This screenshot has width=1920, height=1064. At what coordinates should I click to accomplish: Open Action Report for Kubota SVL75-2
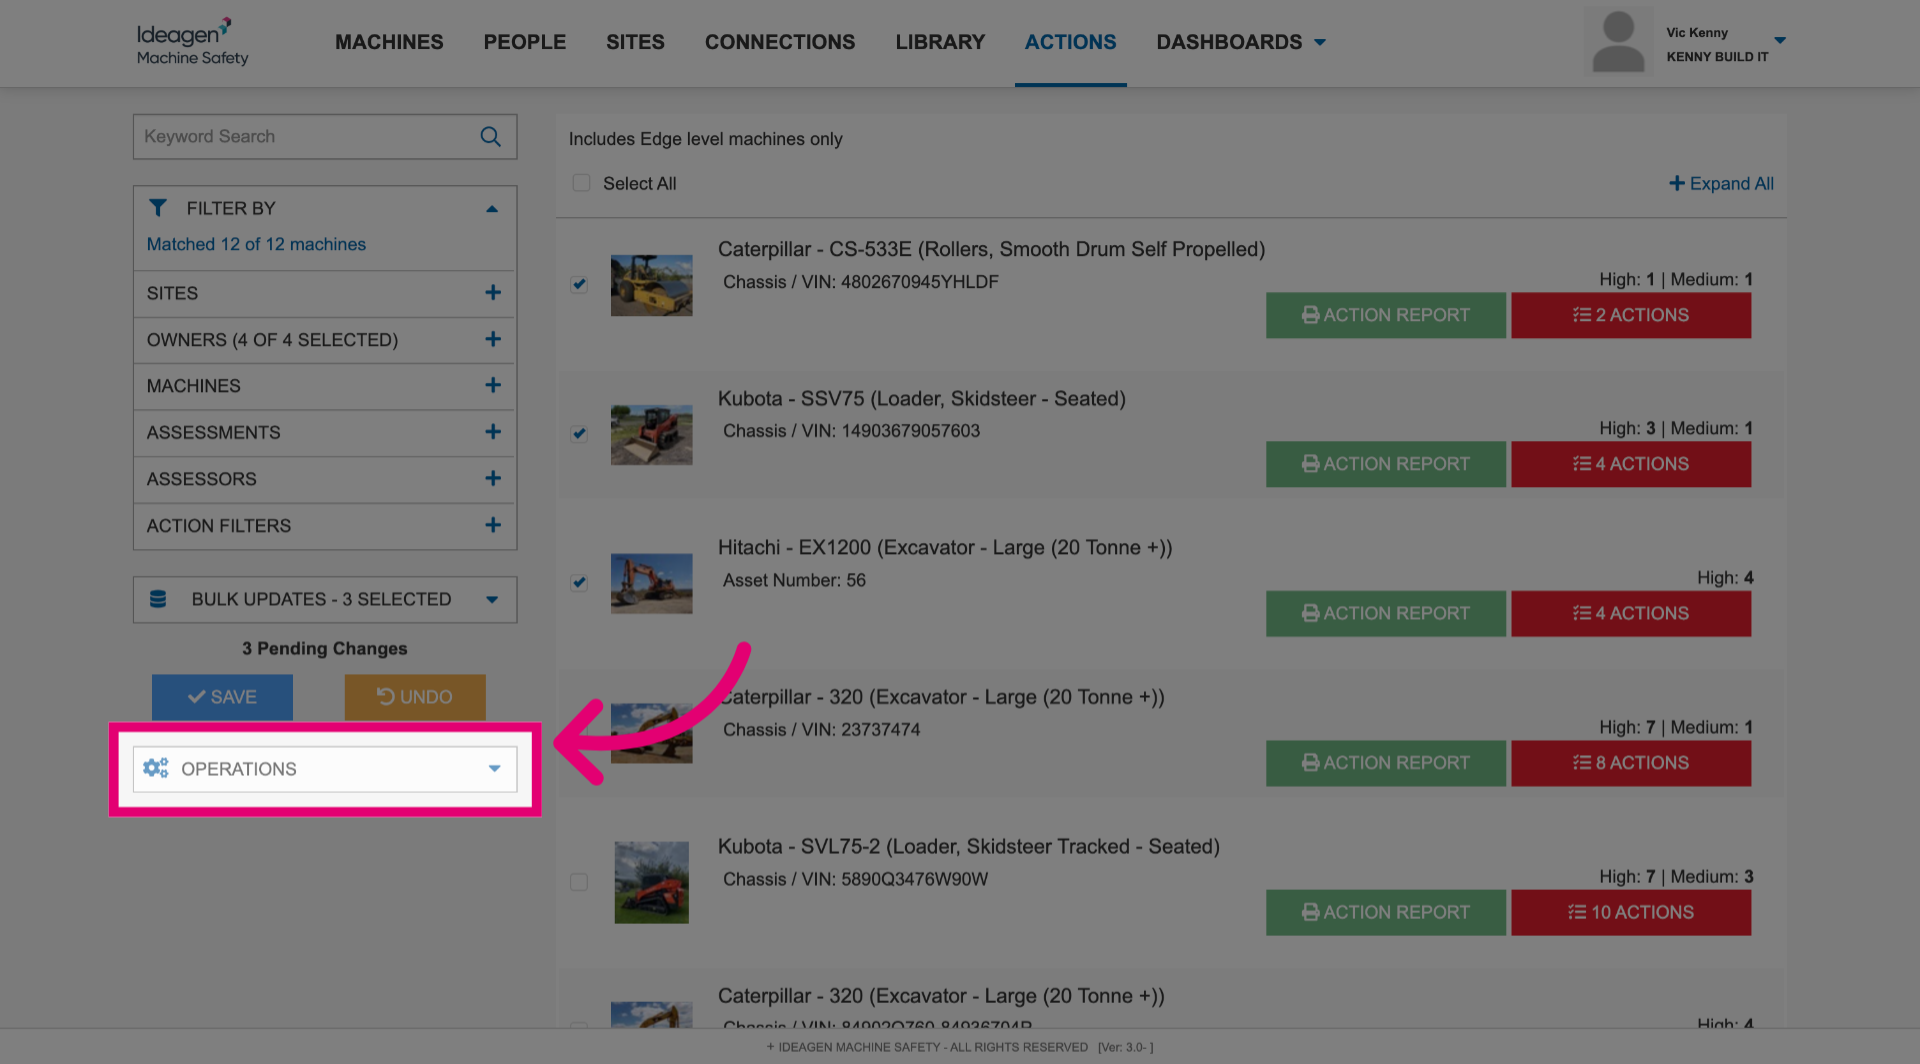1385,912
